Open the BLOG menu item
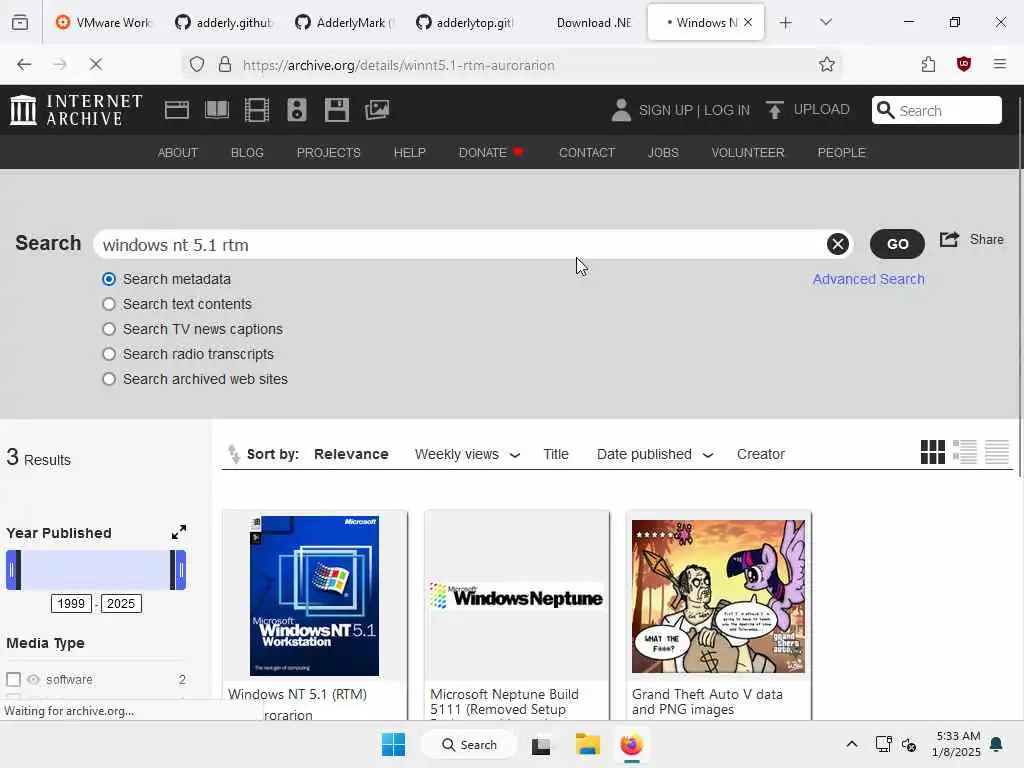Image resolution: width=1024 pixels, height=768 pixels. 247,152
